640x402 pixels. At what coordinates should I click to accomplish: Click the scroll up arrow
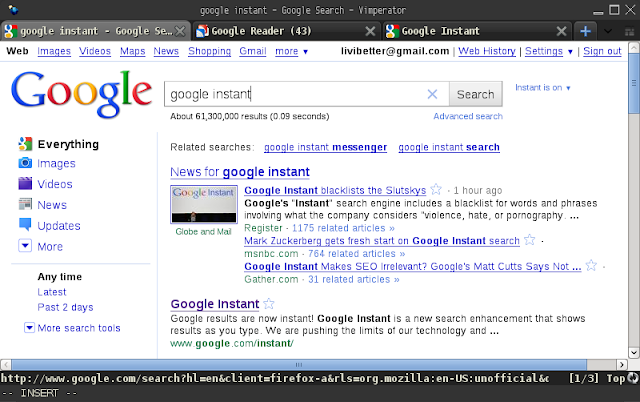click(x=634, y=47)
